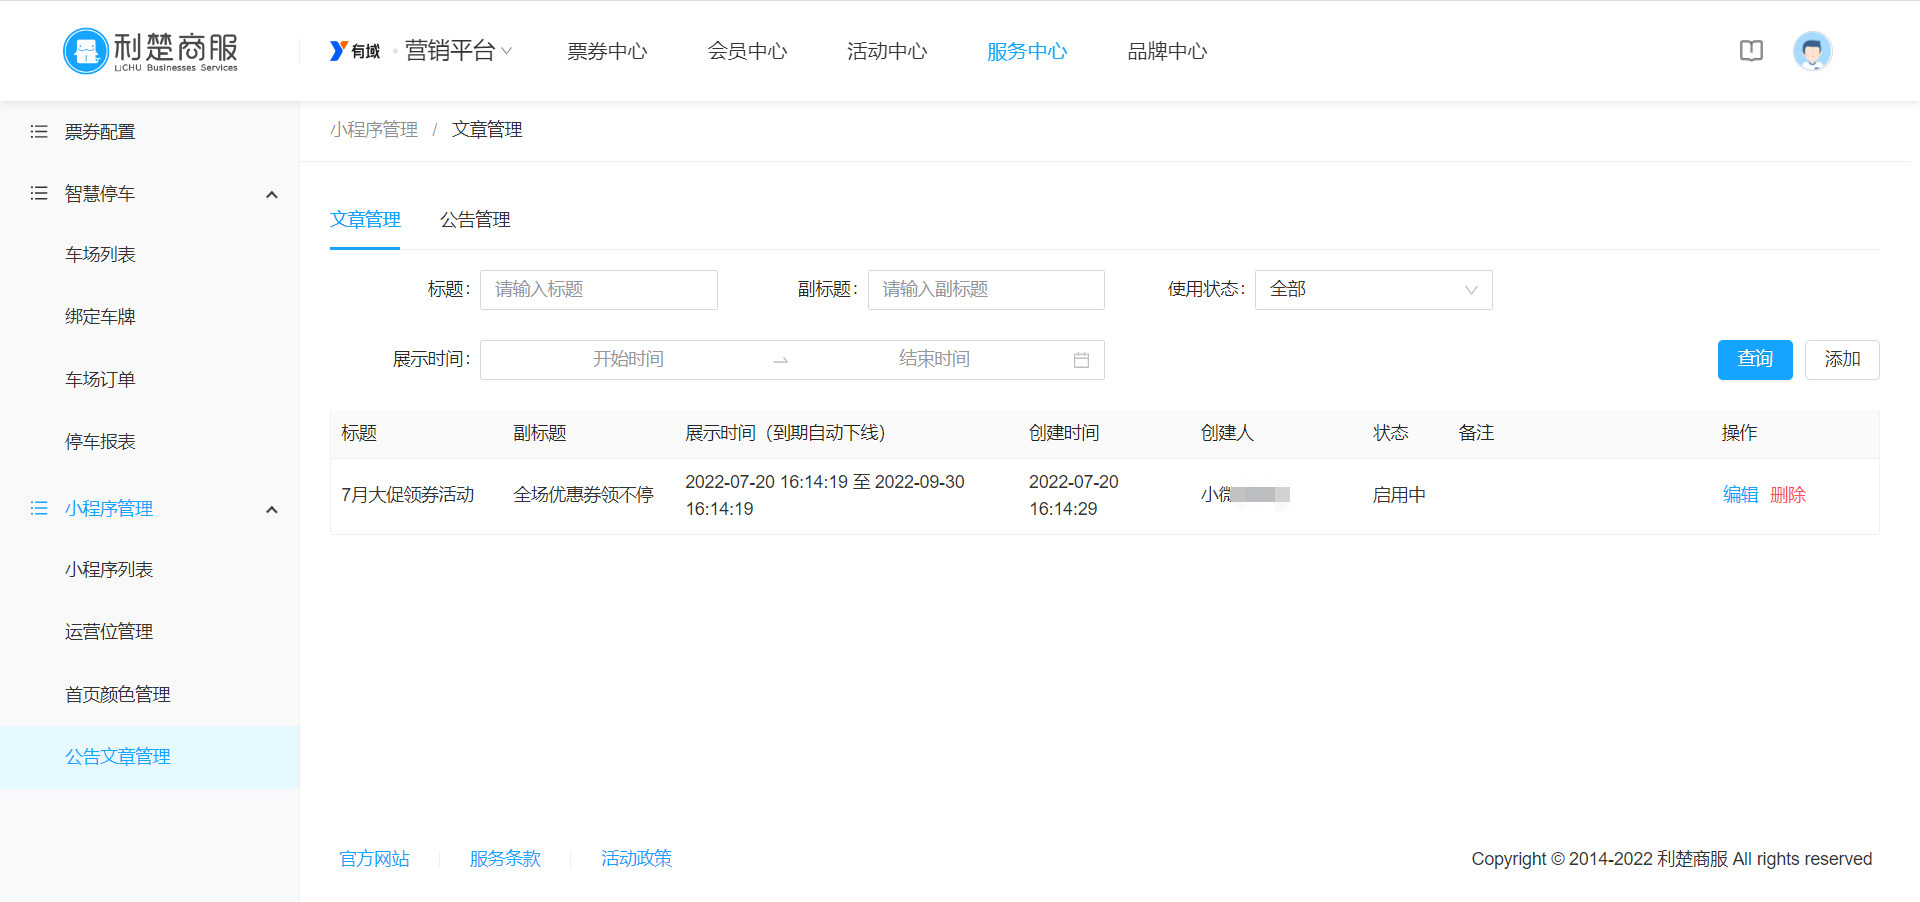Image resolution: width=1920 pixels, height=902 pixels.
Task: Click the 小程序管理 list icon
Action: (39, 508)
